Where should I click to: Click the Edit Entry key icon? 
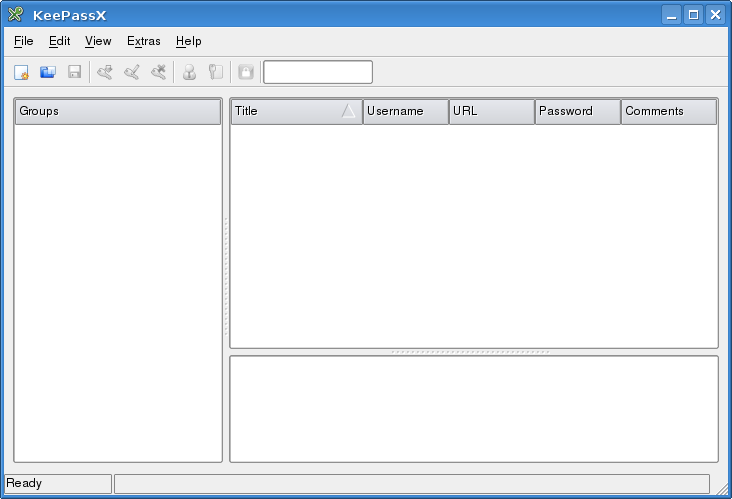pyautogui.click(x=131, y=72)
